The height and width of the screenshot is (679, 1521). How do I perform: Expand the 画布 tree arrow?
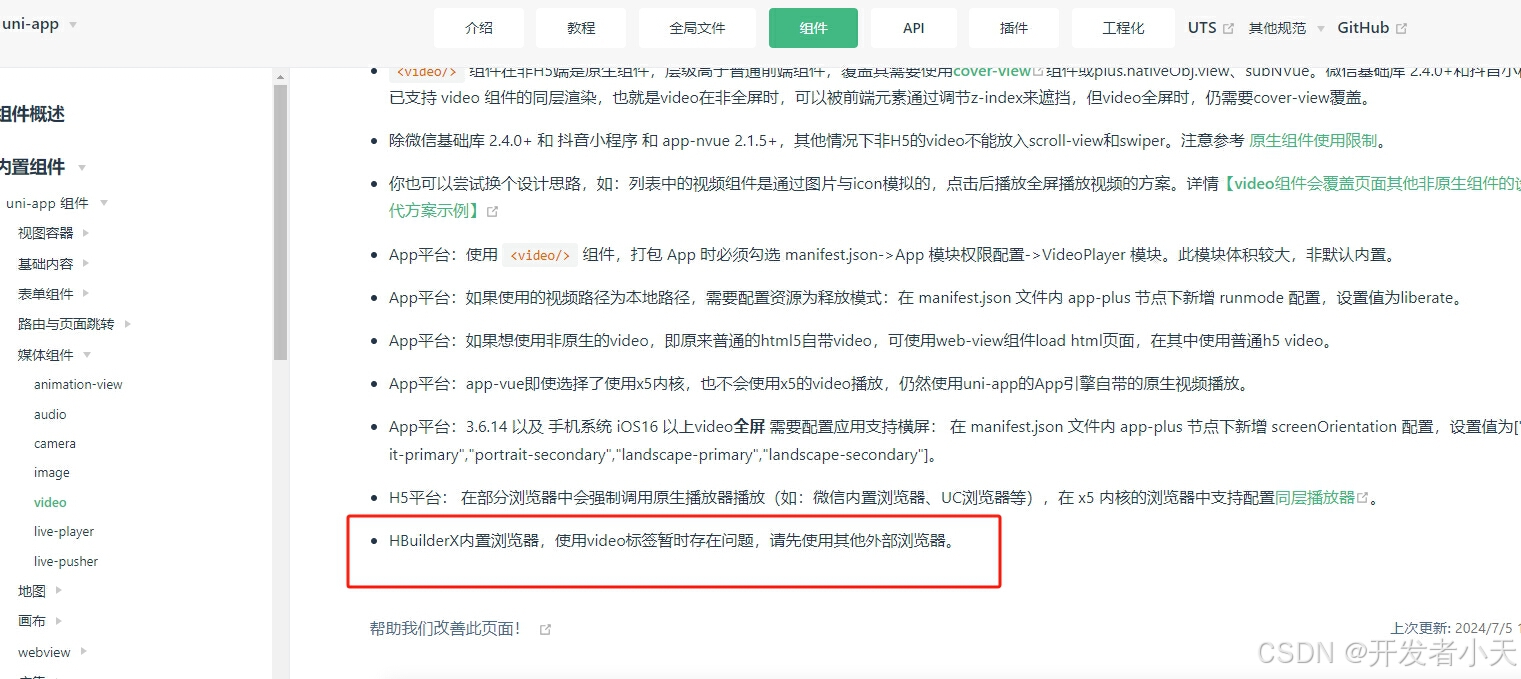(x=59, y=621)
